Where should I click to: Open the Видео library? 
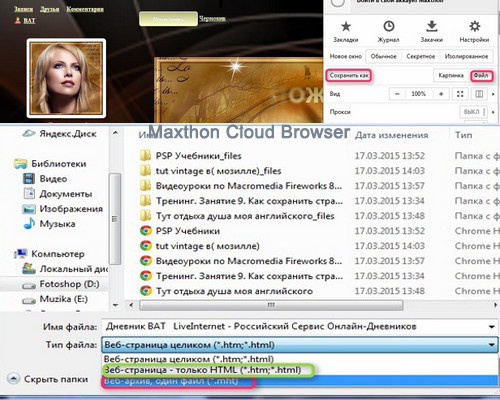pyautogui.click(x=45, y=179)
